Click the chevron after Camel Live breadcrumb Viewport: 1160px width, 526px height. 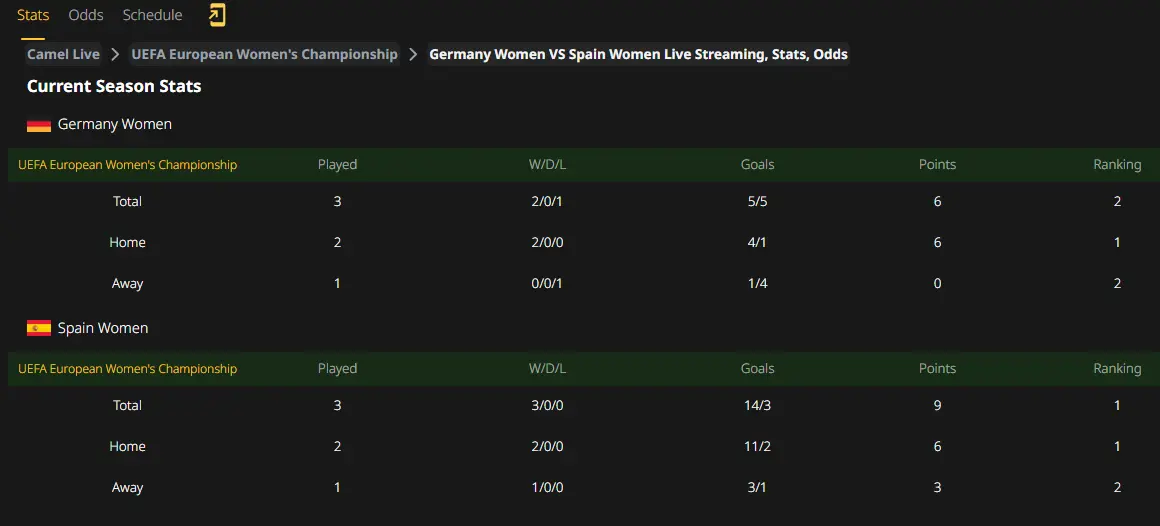coord(115,54)
